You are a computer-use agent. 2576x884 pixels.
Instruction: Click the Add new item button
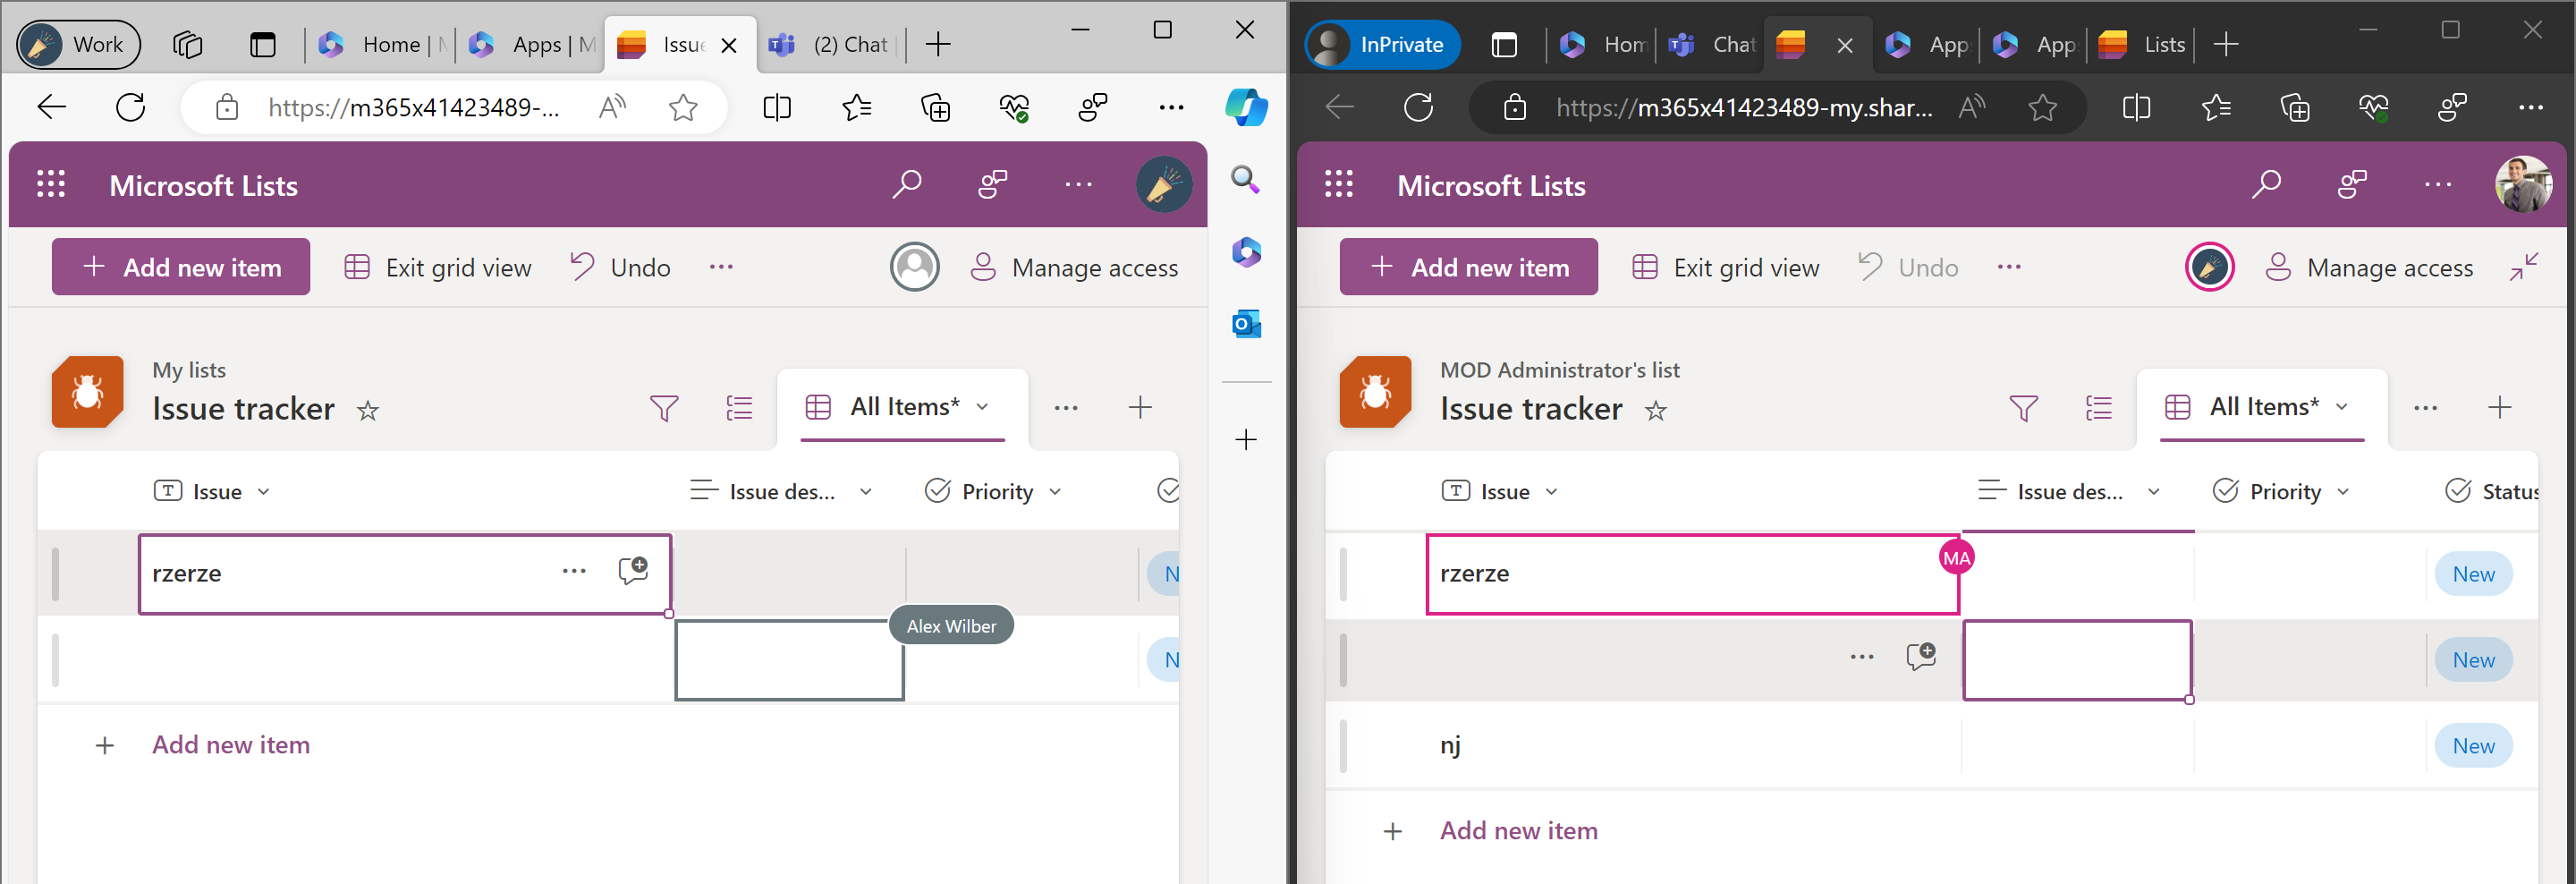tap(180, 266)
